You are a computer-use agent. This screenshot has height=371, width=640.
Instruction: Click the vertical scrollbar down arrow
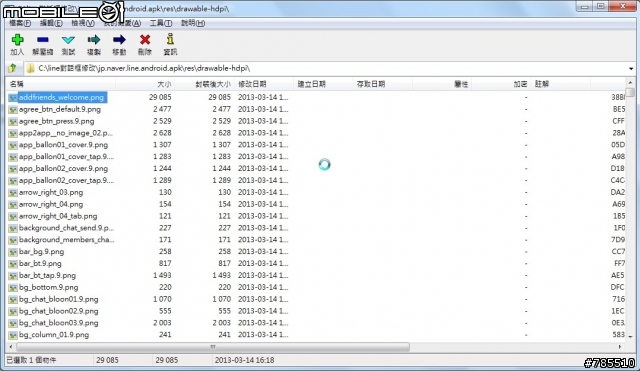pyautogui.click(x=631, y=337)
